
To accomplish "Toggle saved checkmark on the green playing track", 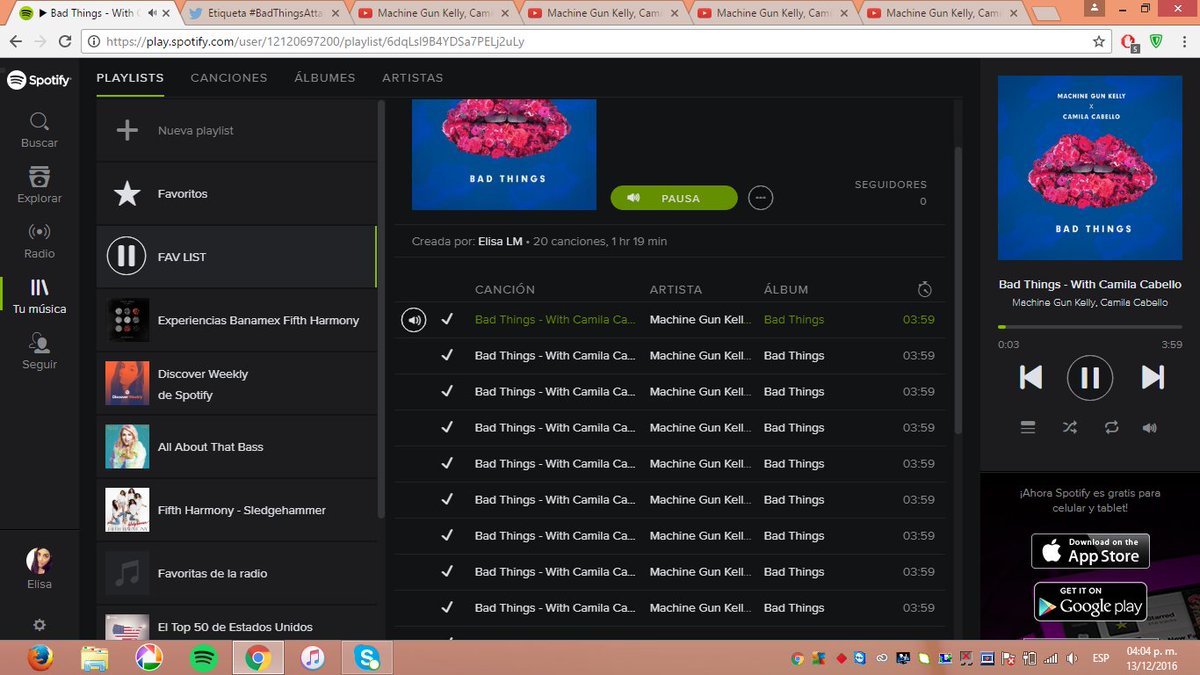I will (x=447, y=319).
